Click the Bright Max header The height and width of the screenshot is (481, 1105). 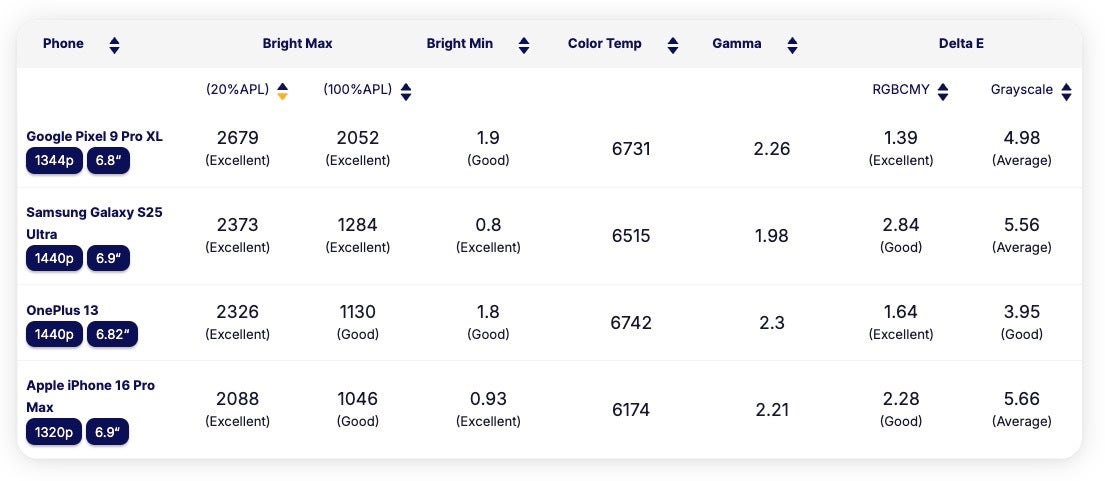click(x=297, y=44)
